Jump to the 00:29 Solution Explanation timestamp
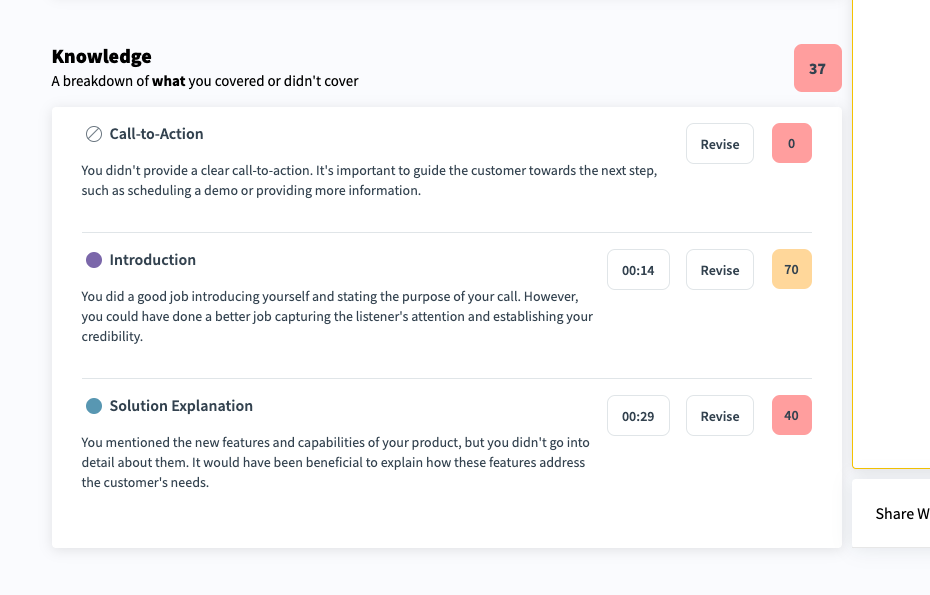This screenshot has width=930, height=595. [638, 416]
